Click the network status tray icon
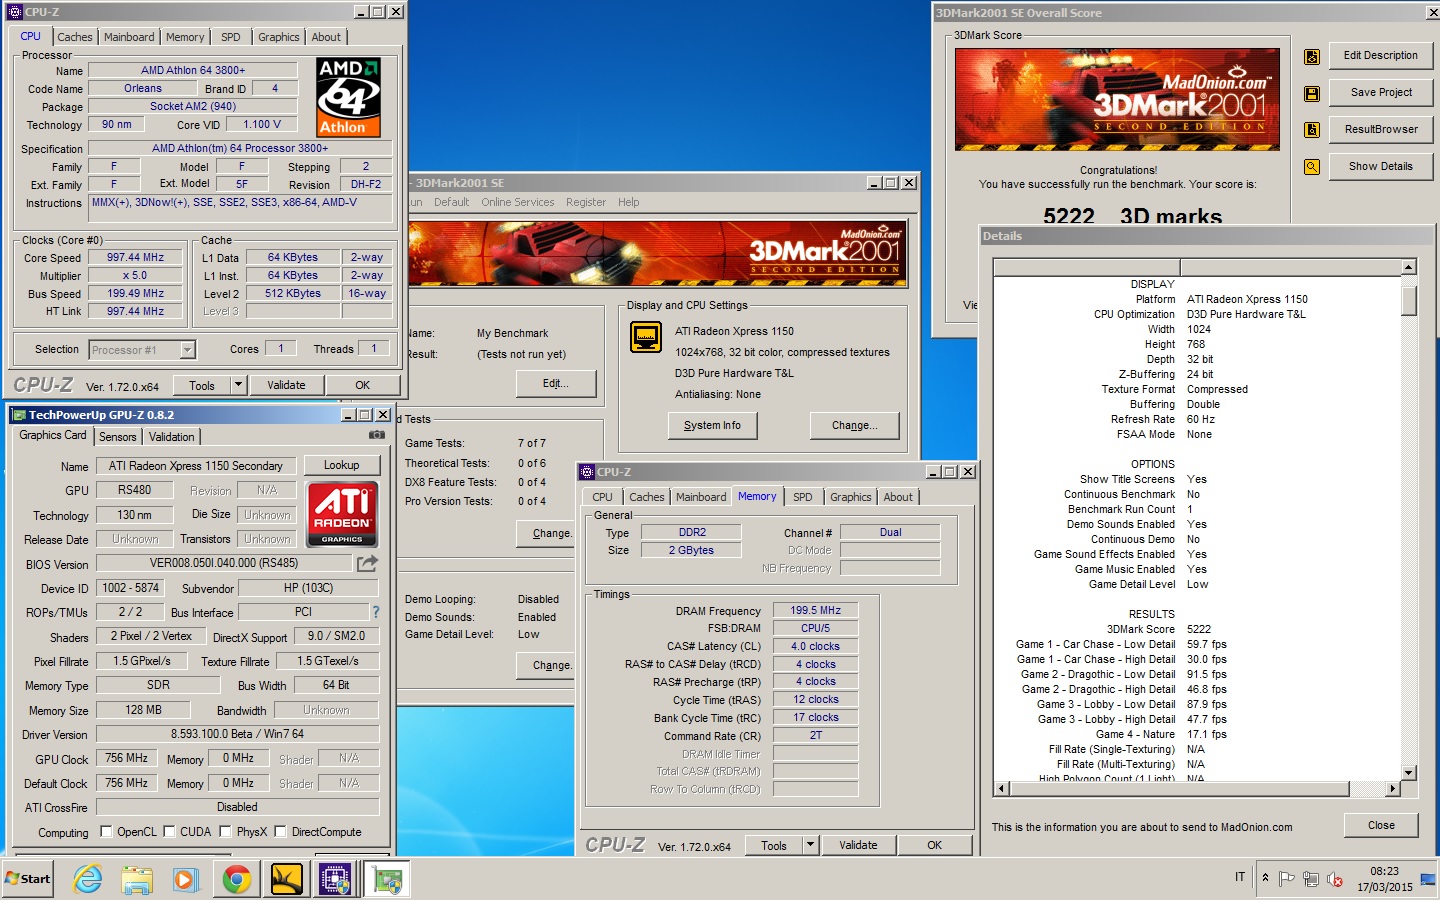The height and width of the screenshot is (900, 1440). (1311, 879)
